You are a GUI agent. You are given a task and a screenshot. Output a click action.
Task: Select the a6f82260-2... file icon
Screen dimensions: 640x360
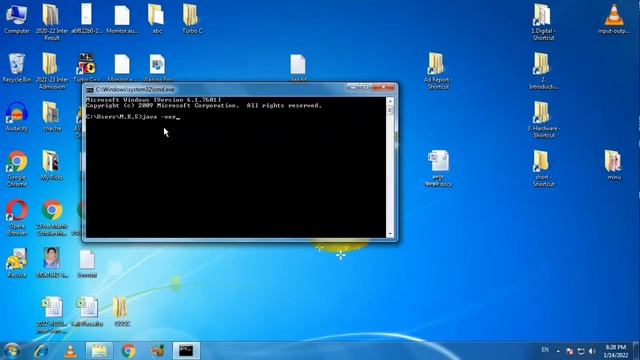coord(87,18)
